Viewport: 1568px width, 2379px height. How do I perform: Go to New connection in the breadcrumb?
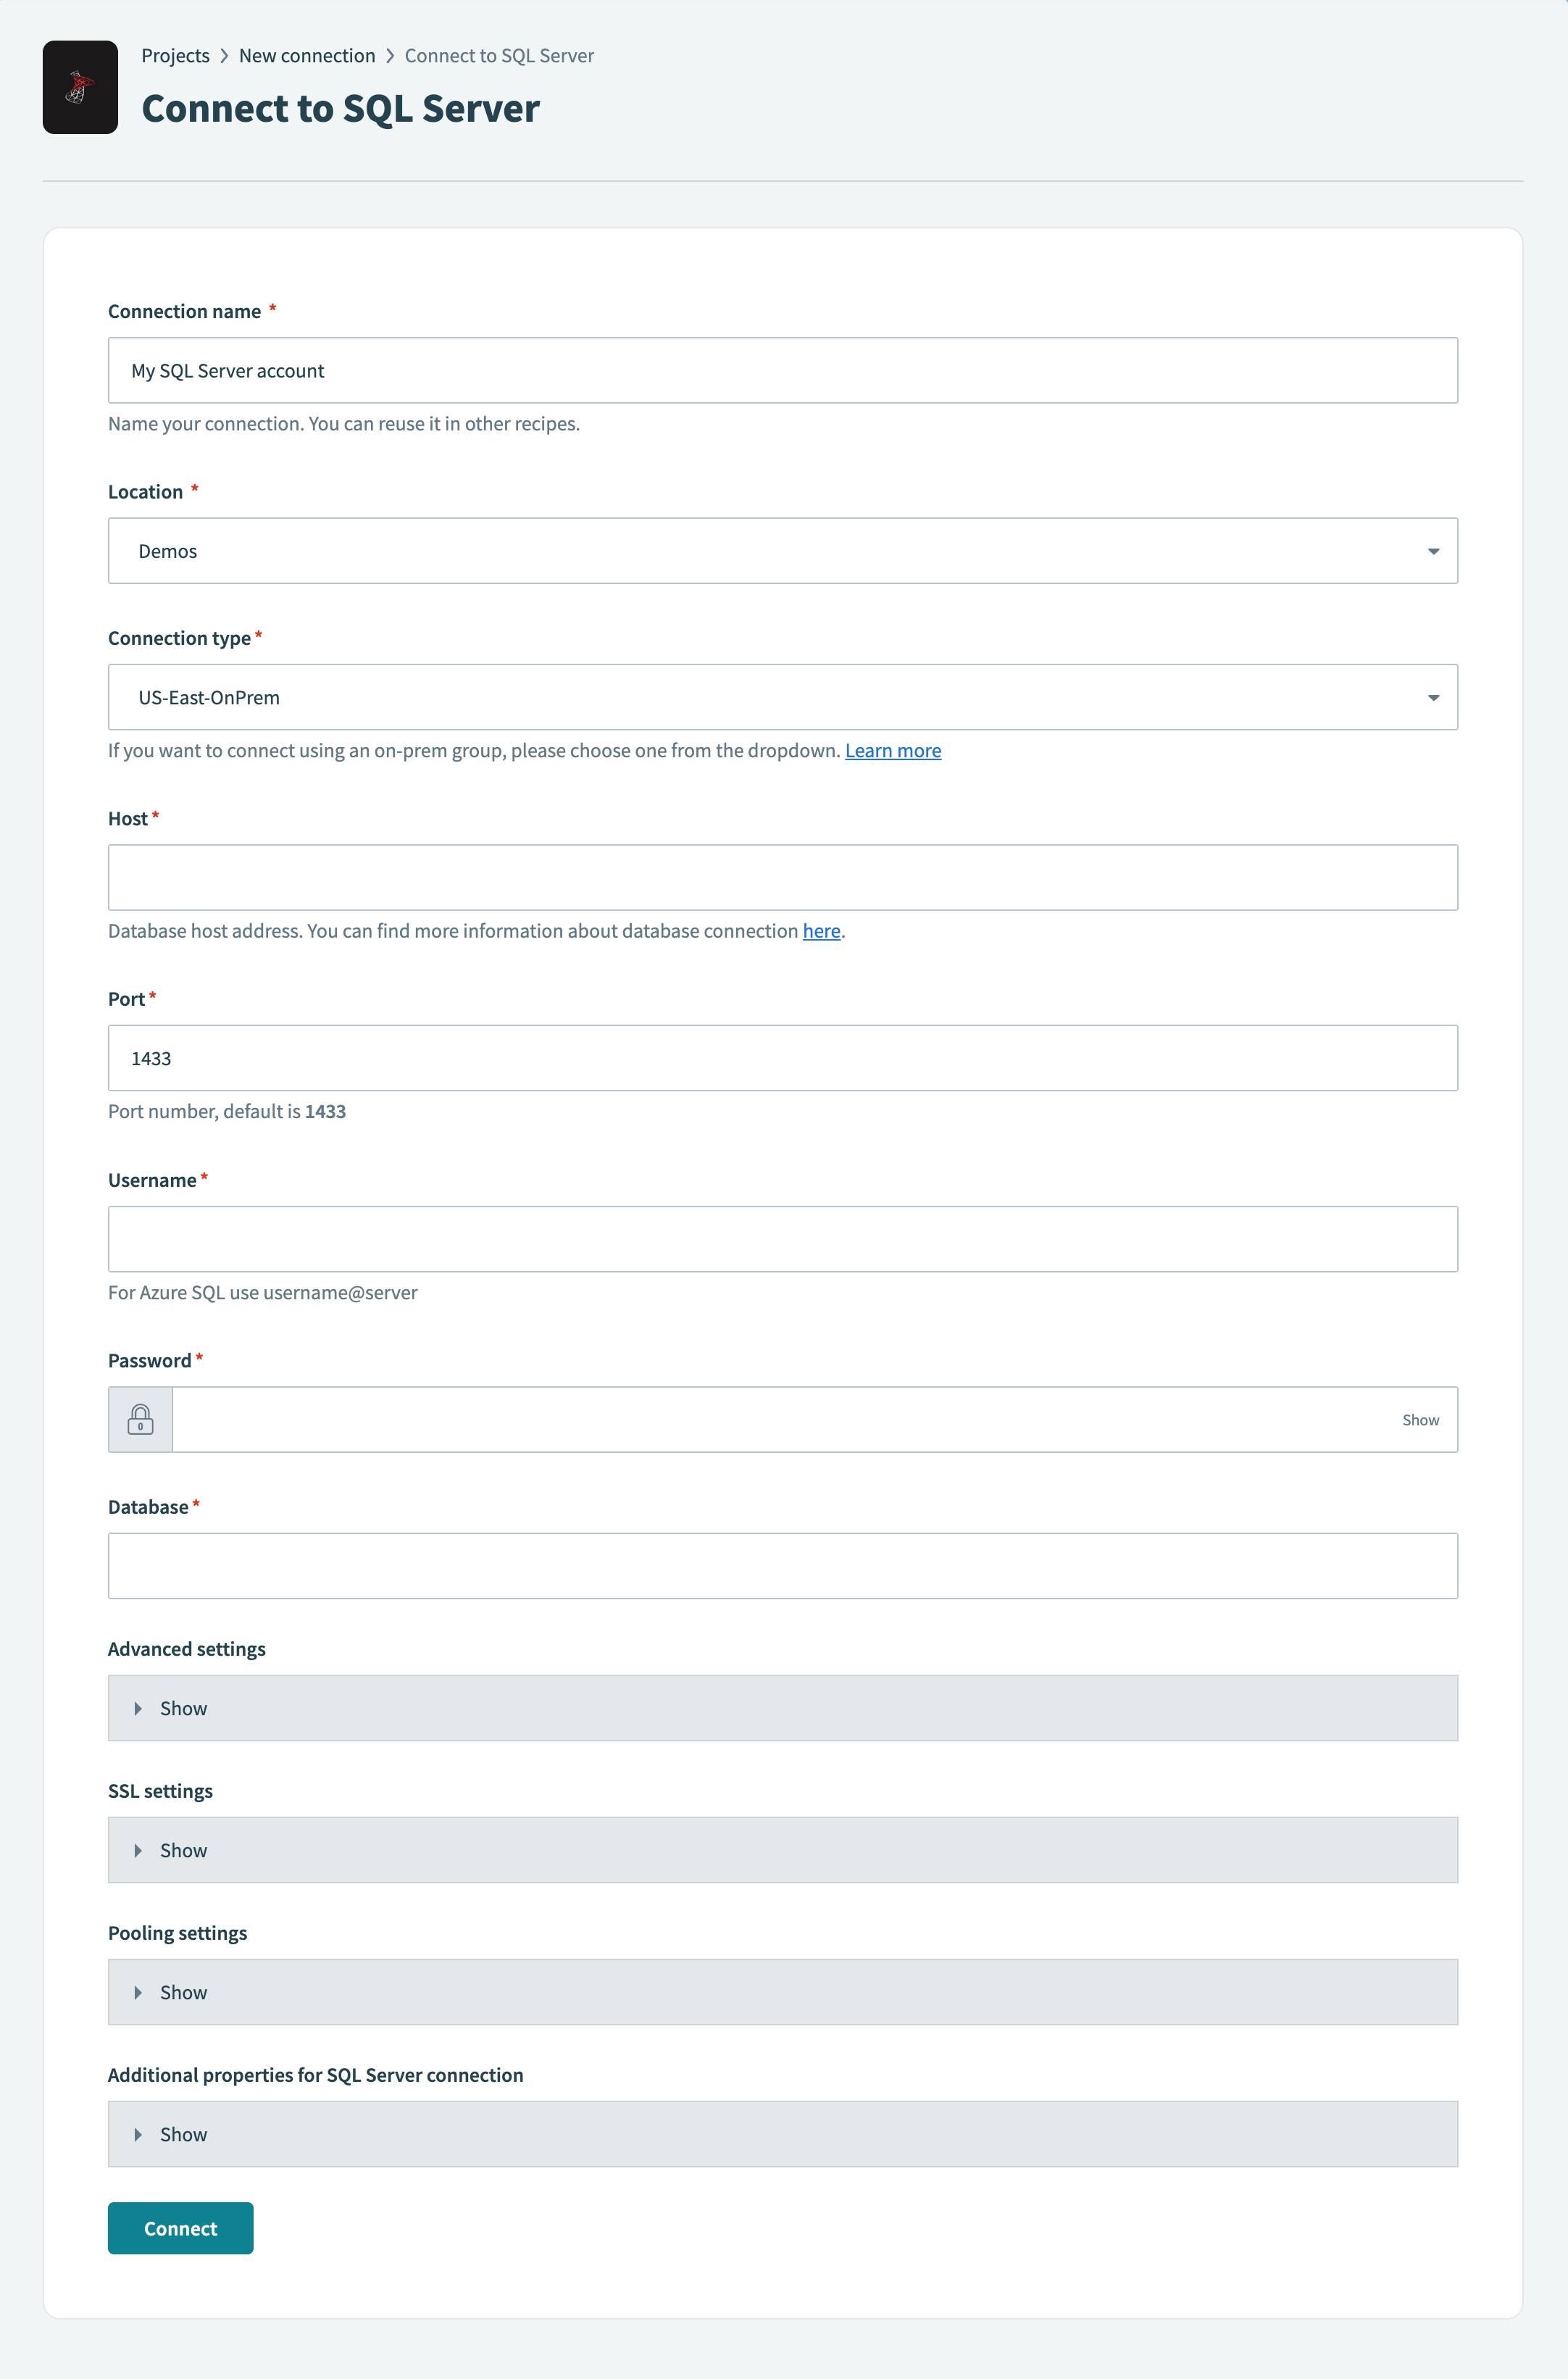click(307, 56)
